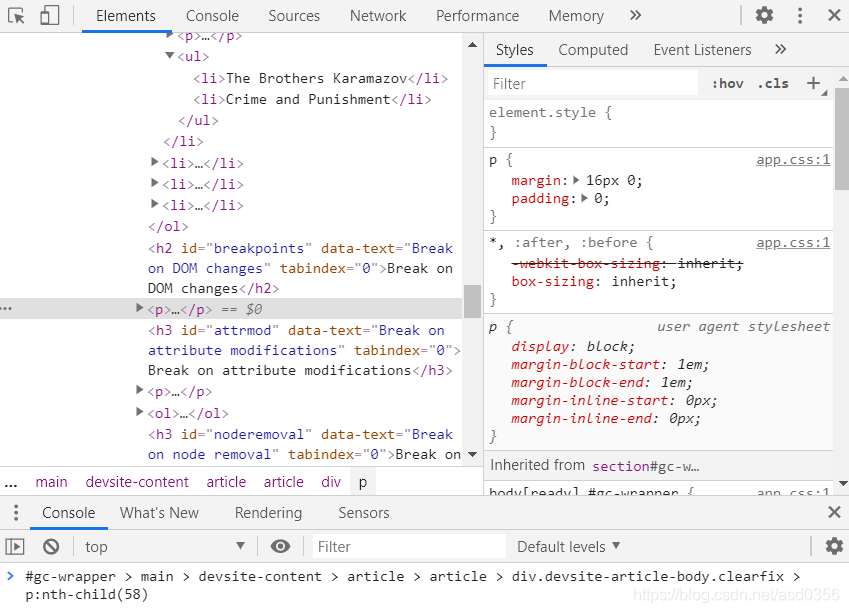The width and height of the screenshot is (849, 613).
Task: Open the top execution context dropdown
Action: coord(164,546)
